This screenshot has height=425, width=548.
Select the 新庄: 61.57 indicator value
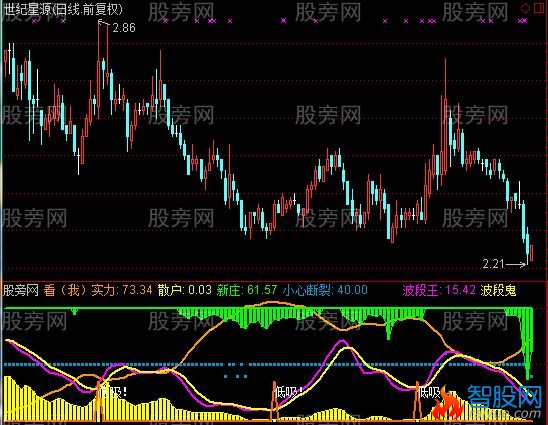click(x=247, y=290)
